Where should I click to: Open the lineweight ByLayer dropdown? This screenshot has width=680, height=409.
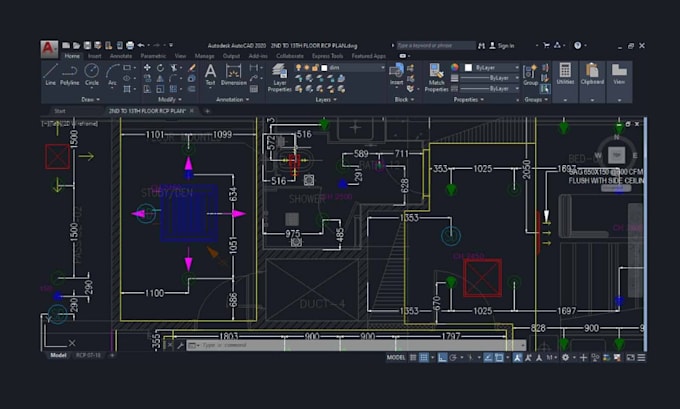coord(490,78)
